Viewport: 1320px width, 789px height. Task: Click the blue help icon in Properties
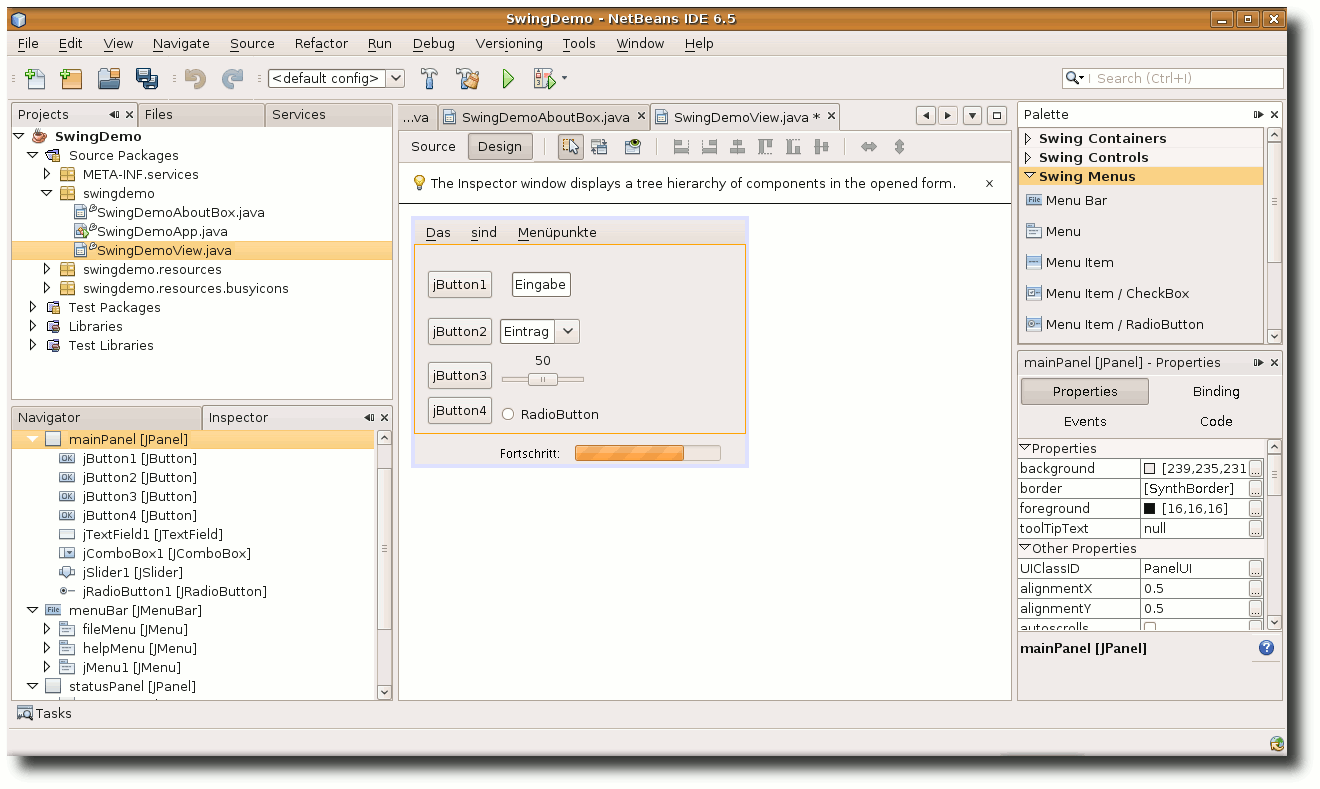(x=1267, y=648)
